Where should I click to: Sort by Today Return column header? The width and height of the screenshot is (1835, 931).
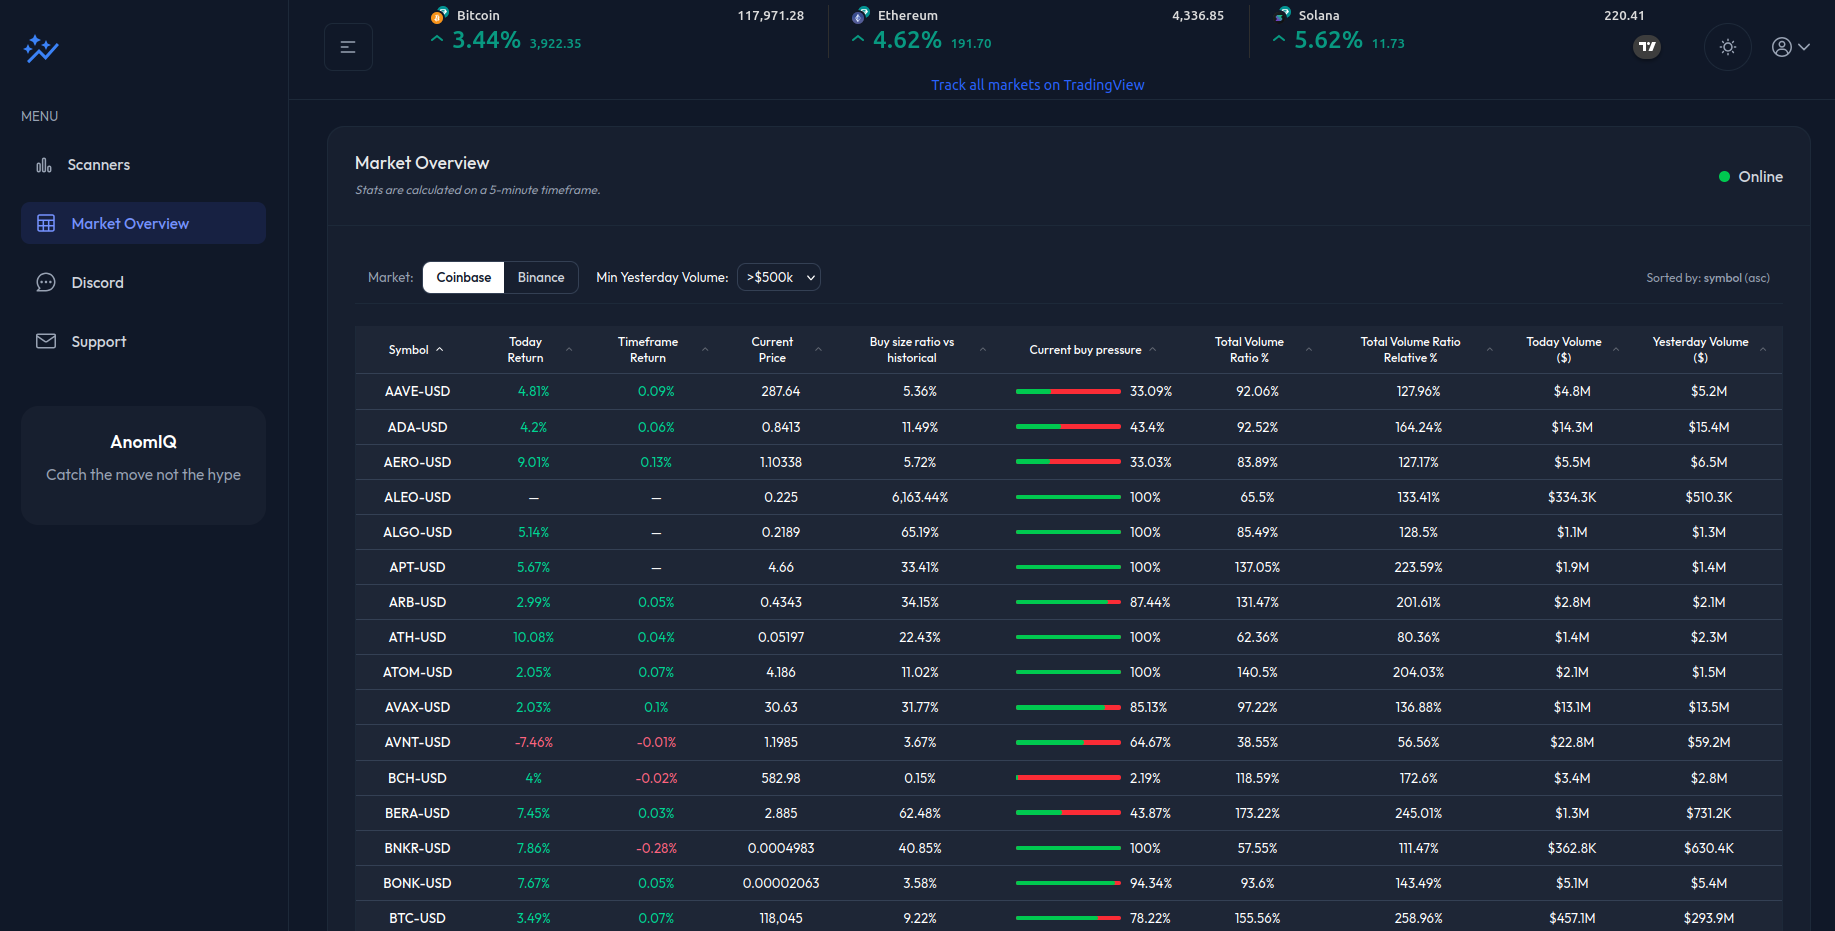(526, 350)
